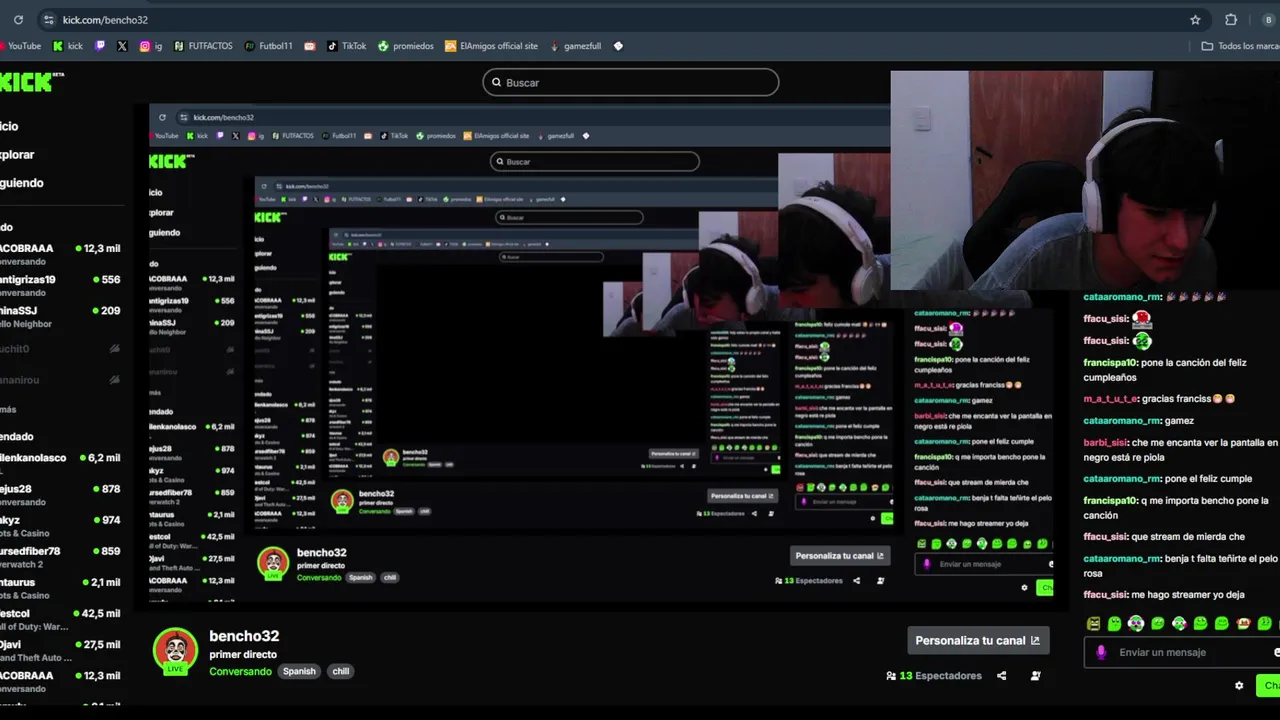The height and width of the screenshot is (720, 1280).
Task: Click Personaliza tu canal button
Action: [977, 640]
